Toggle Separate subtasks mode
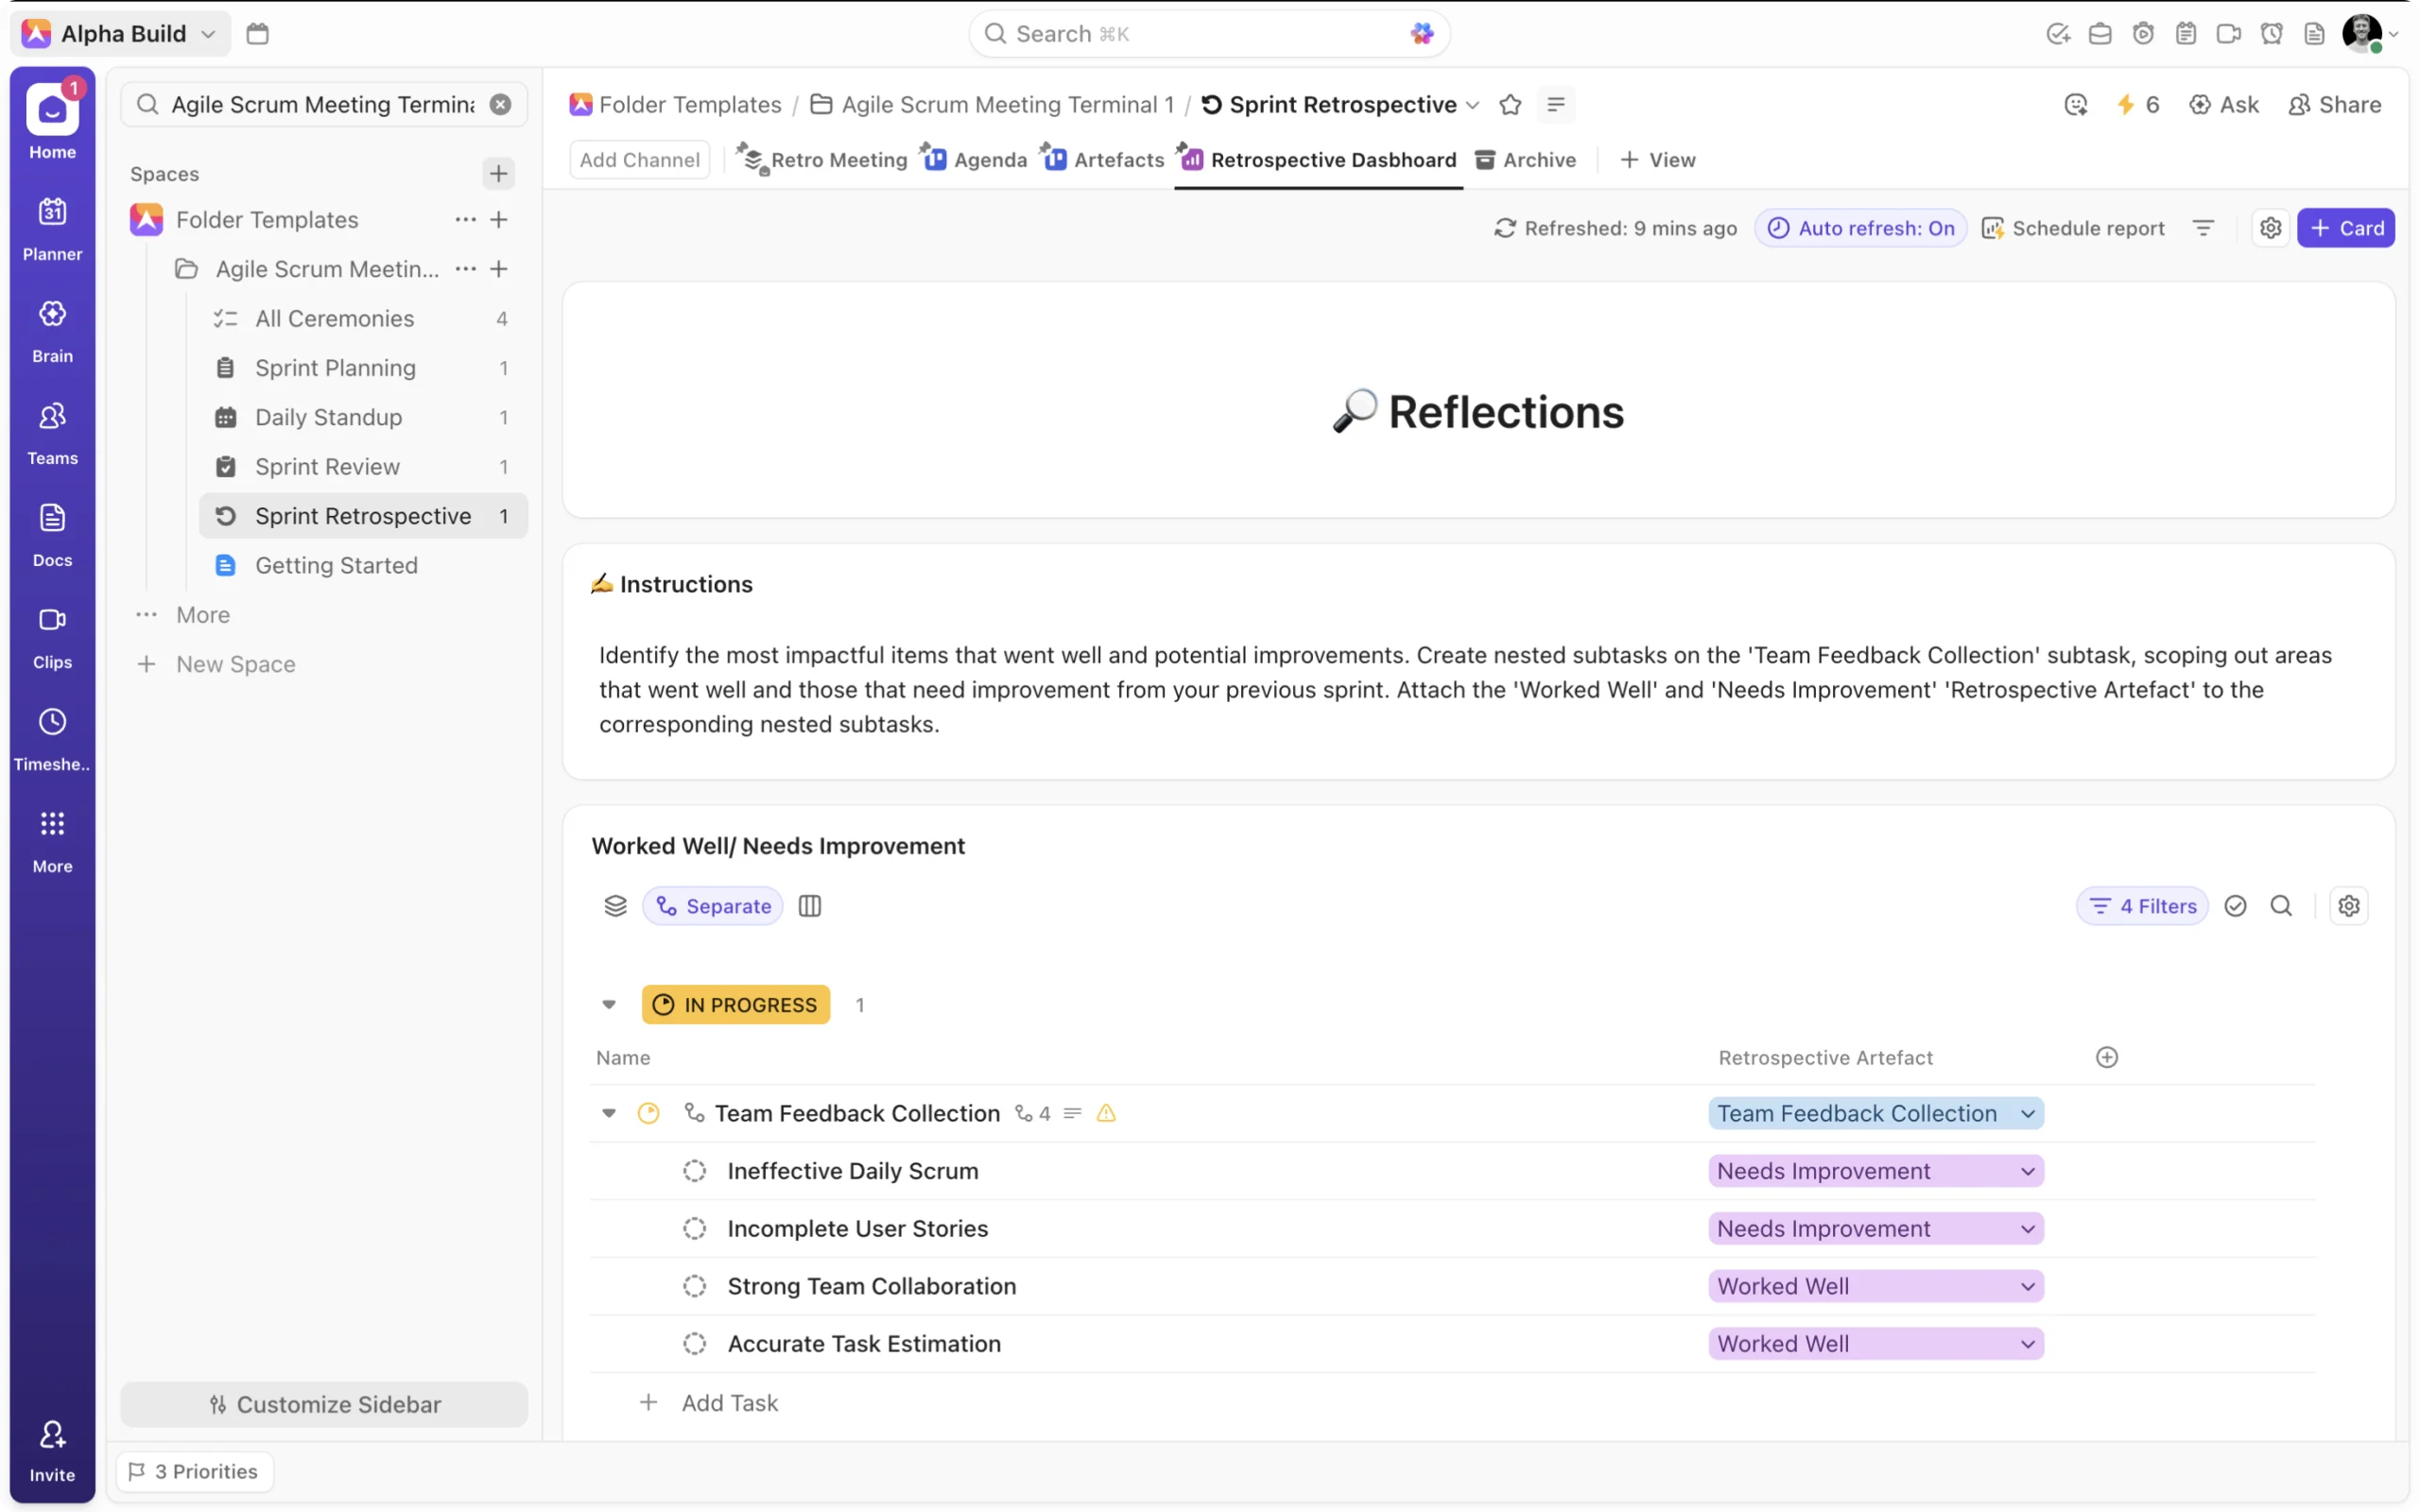This screenshot has width=2420, height=1512. (x=713, y=906)
